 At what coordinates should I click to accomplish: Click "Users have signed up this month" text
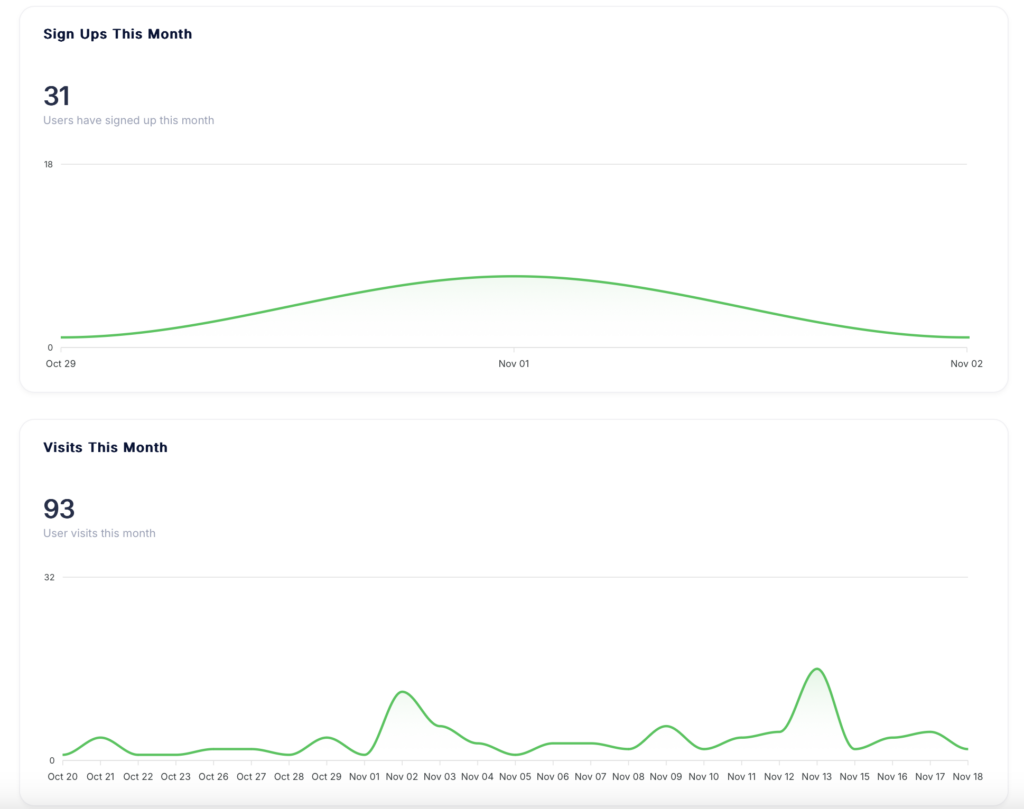(128, 120)
